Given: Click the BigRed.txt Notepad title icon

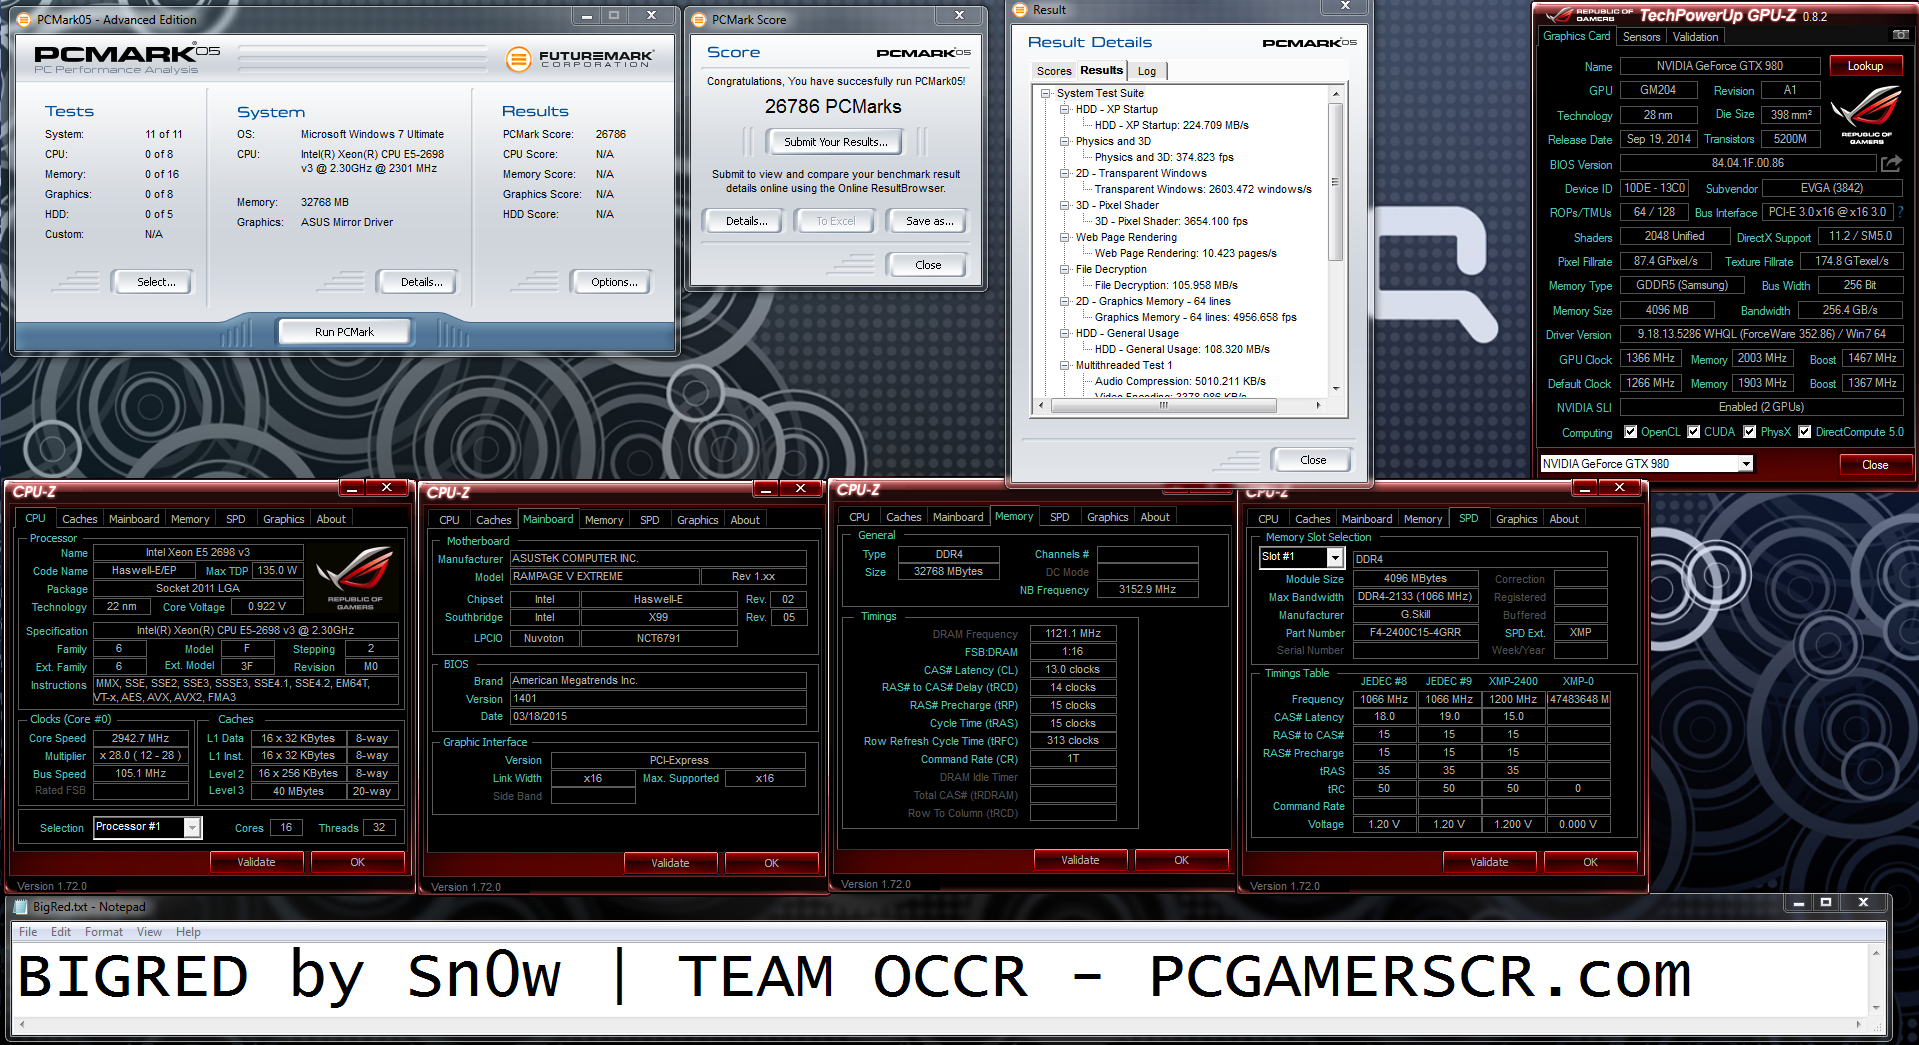Looking at the screenshot, I should click(20, 906).
